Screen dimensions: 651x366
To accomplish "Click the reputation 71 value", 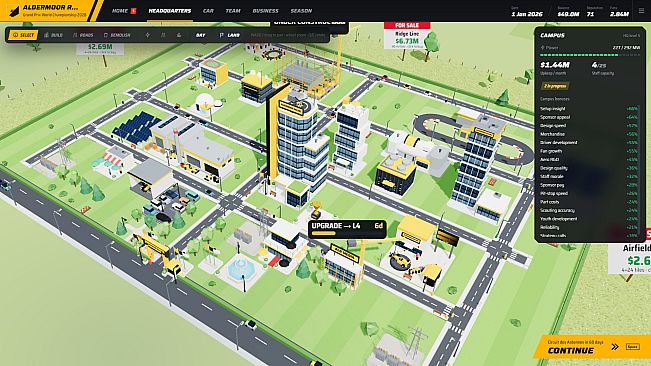I will coord(590,14).
